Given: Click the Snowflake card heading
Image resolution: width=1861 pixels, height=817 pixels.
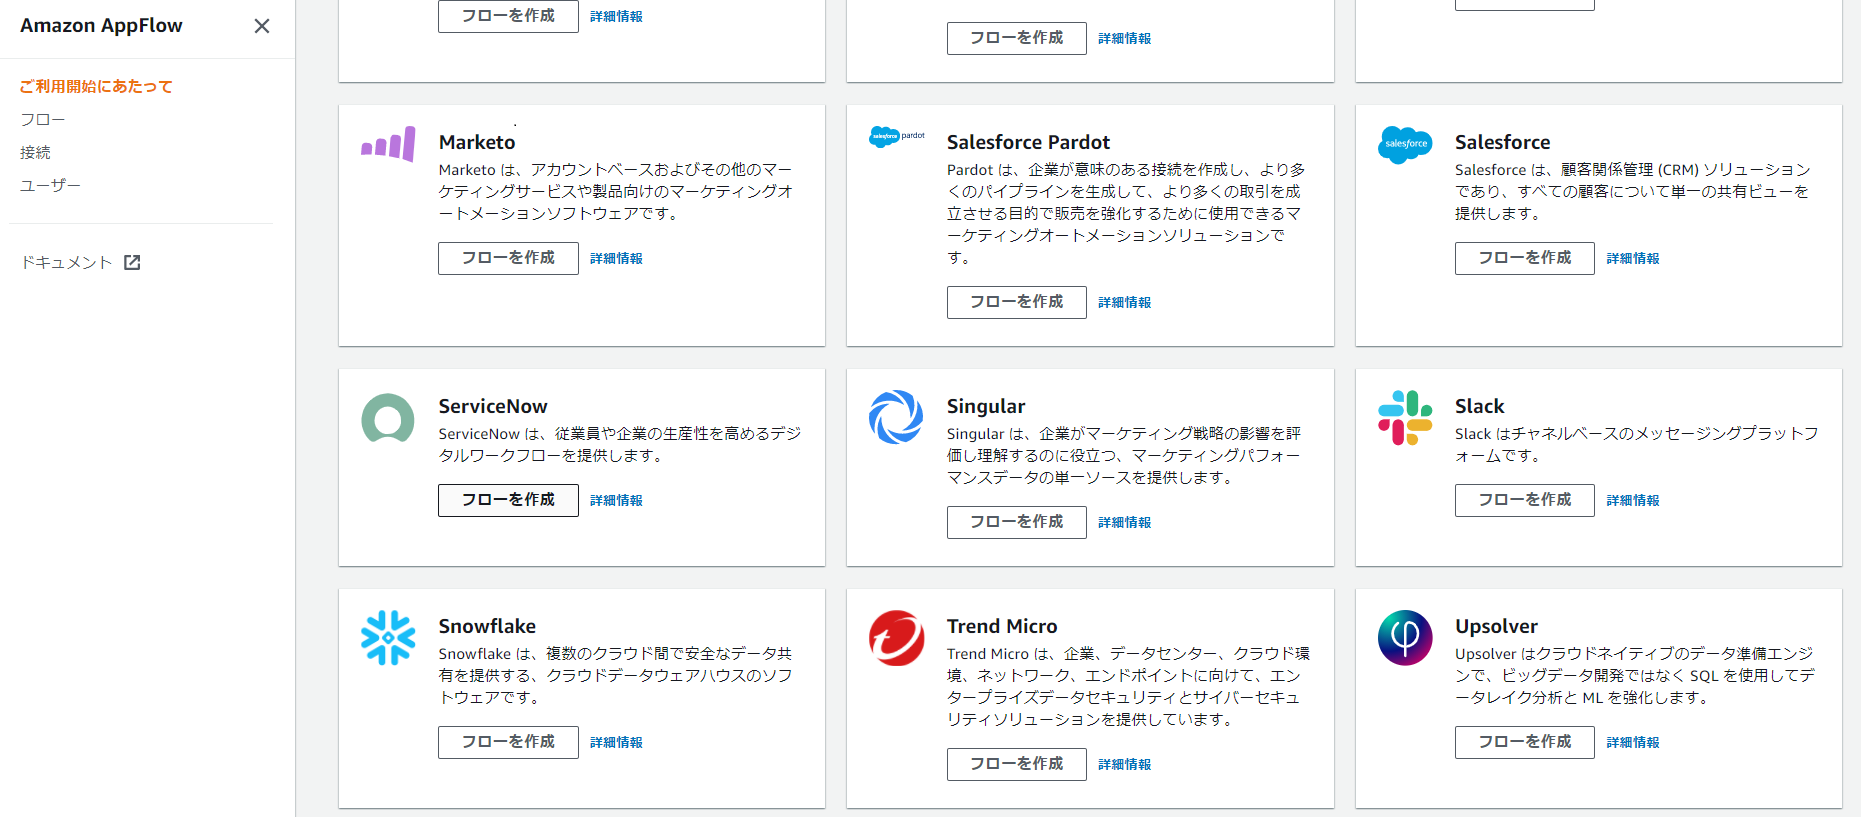Looking at the screenshot, I should pos(487,626).
